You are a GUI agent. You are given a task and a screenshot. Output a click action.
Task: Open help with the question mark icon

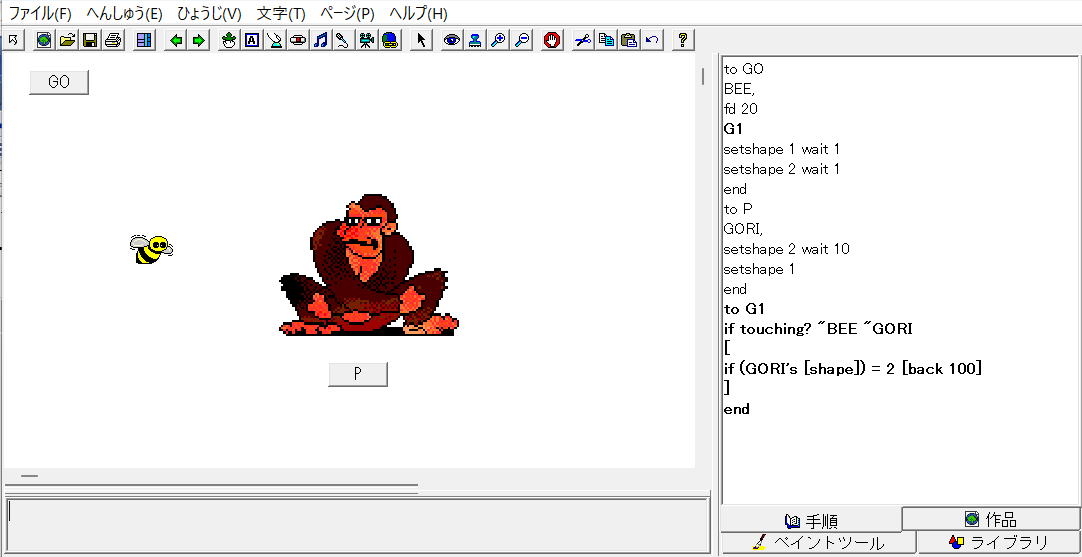pyautogui.click(x=682, y=40)
